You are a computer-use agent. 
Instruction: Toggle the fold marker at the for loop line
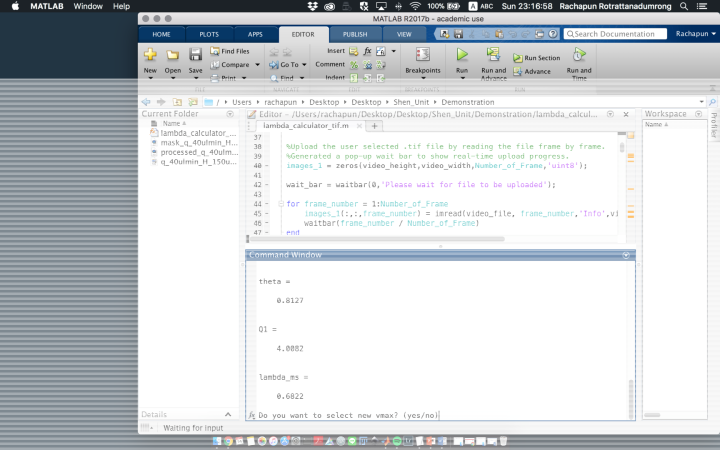click(x=280, y=204)
